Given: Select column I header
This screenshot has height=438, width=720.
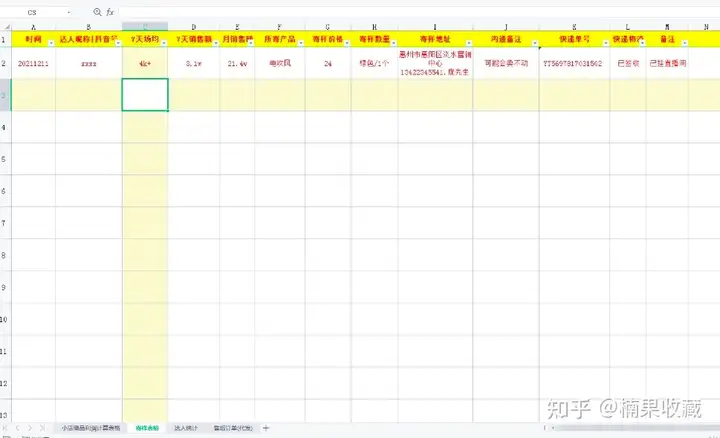Looking at the screenshot, I should click(x=435, y=27).
